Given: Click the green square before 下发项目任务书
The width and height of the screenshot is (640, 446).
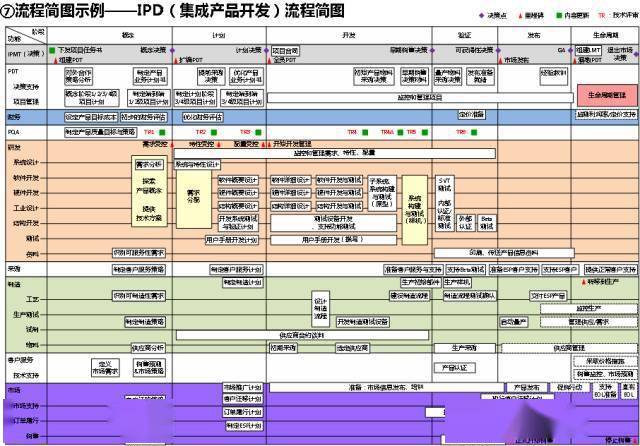Looking at the screenshot, I should pos(52,50).
